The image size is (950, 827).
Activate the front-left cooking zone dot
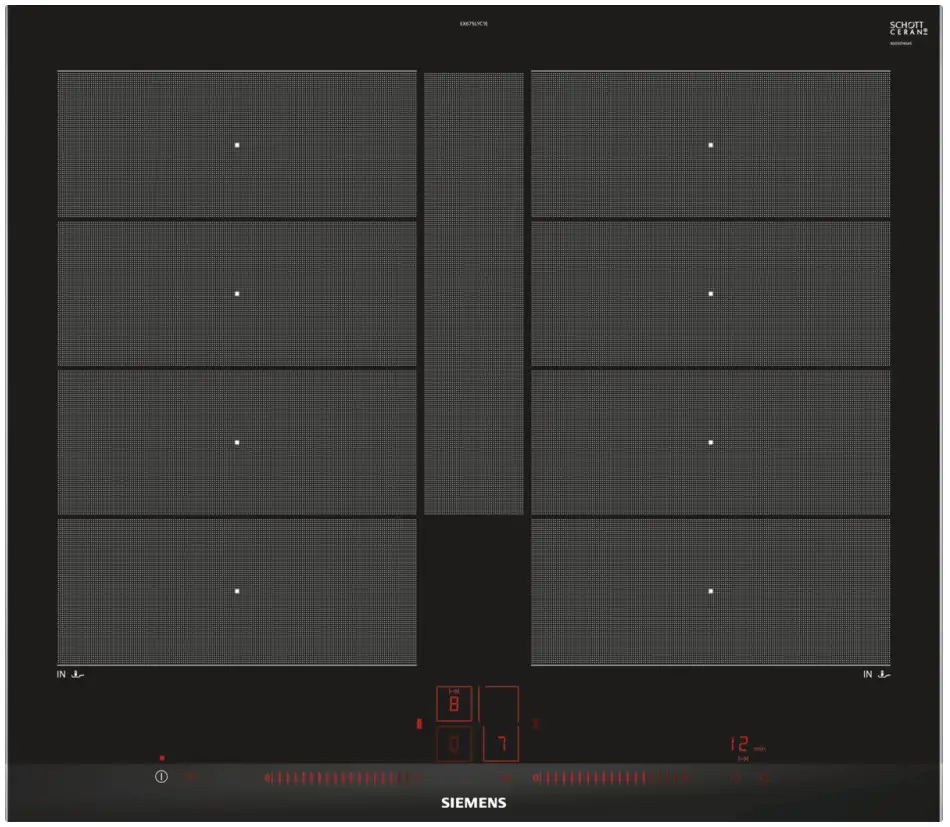pyautogui.click(x=237, y=591)
